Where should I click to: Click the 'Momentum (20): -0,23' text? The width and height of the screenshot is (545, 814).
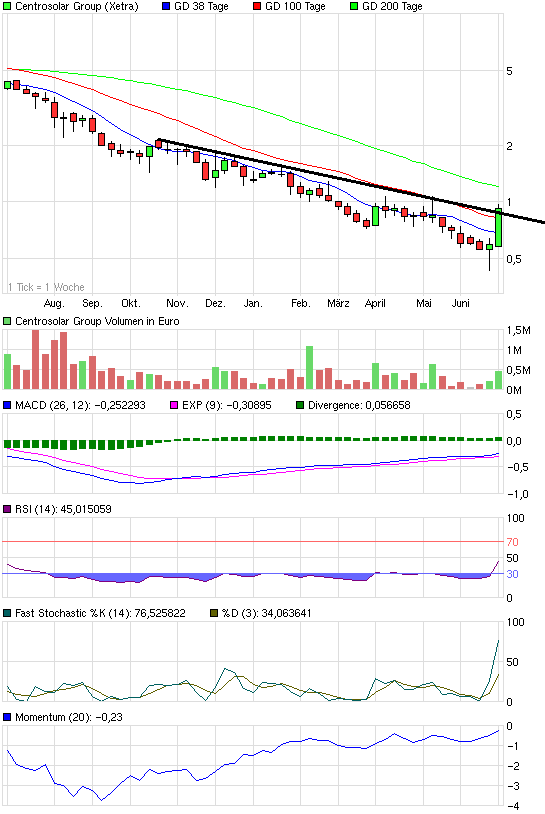(69, 717)
